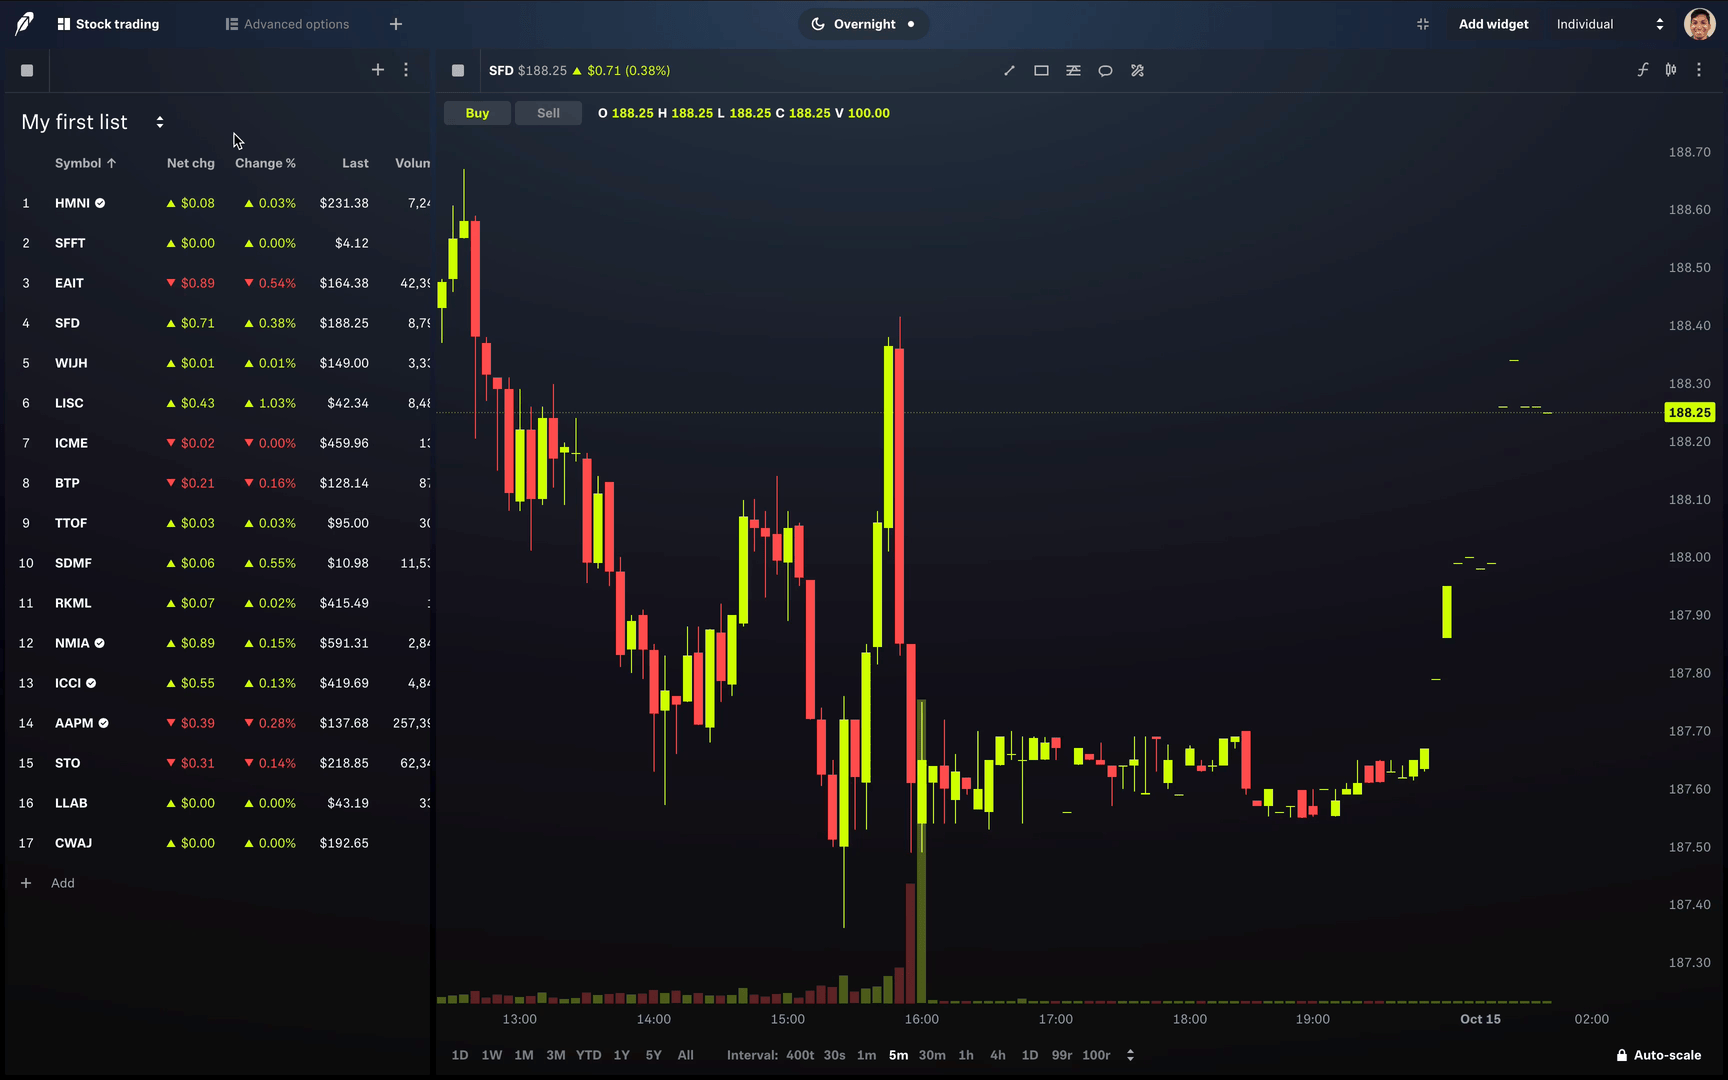Toggle the Auto-scale lock
Viewport: 1728px width, 1080px height.
click(x=1658, y=1055)
